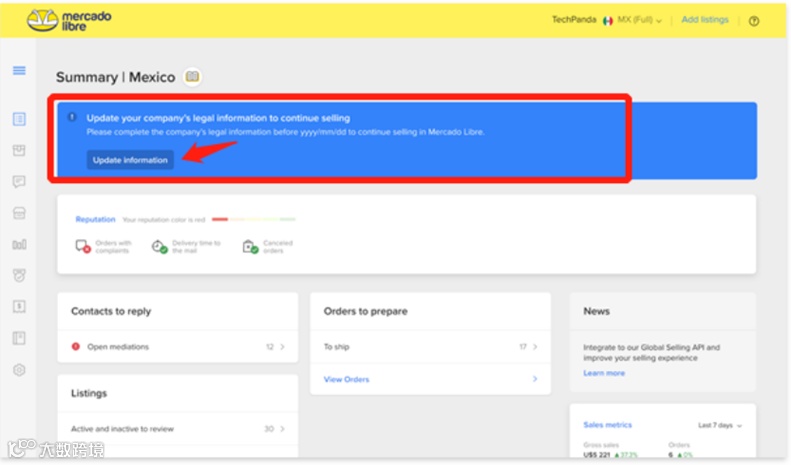
Task: Click Delivery time to the mail label
Action: pyautogui.click(x=196, y=247)
